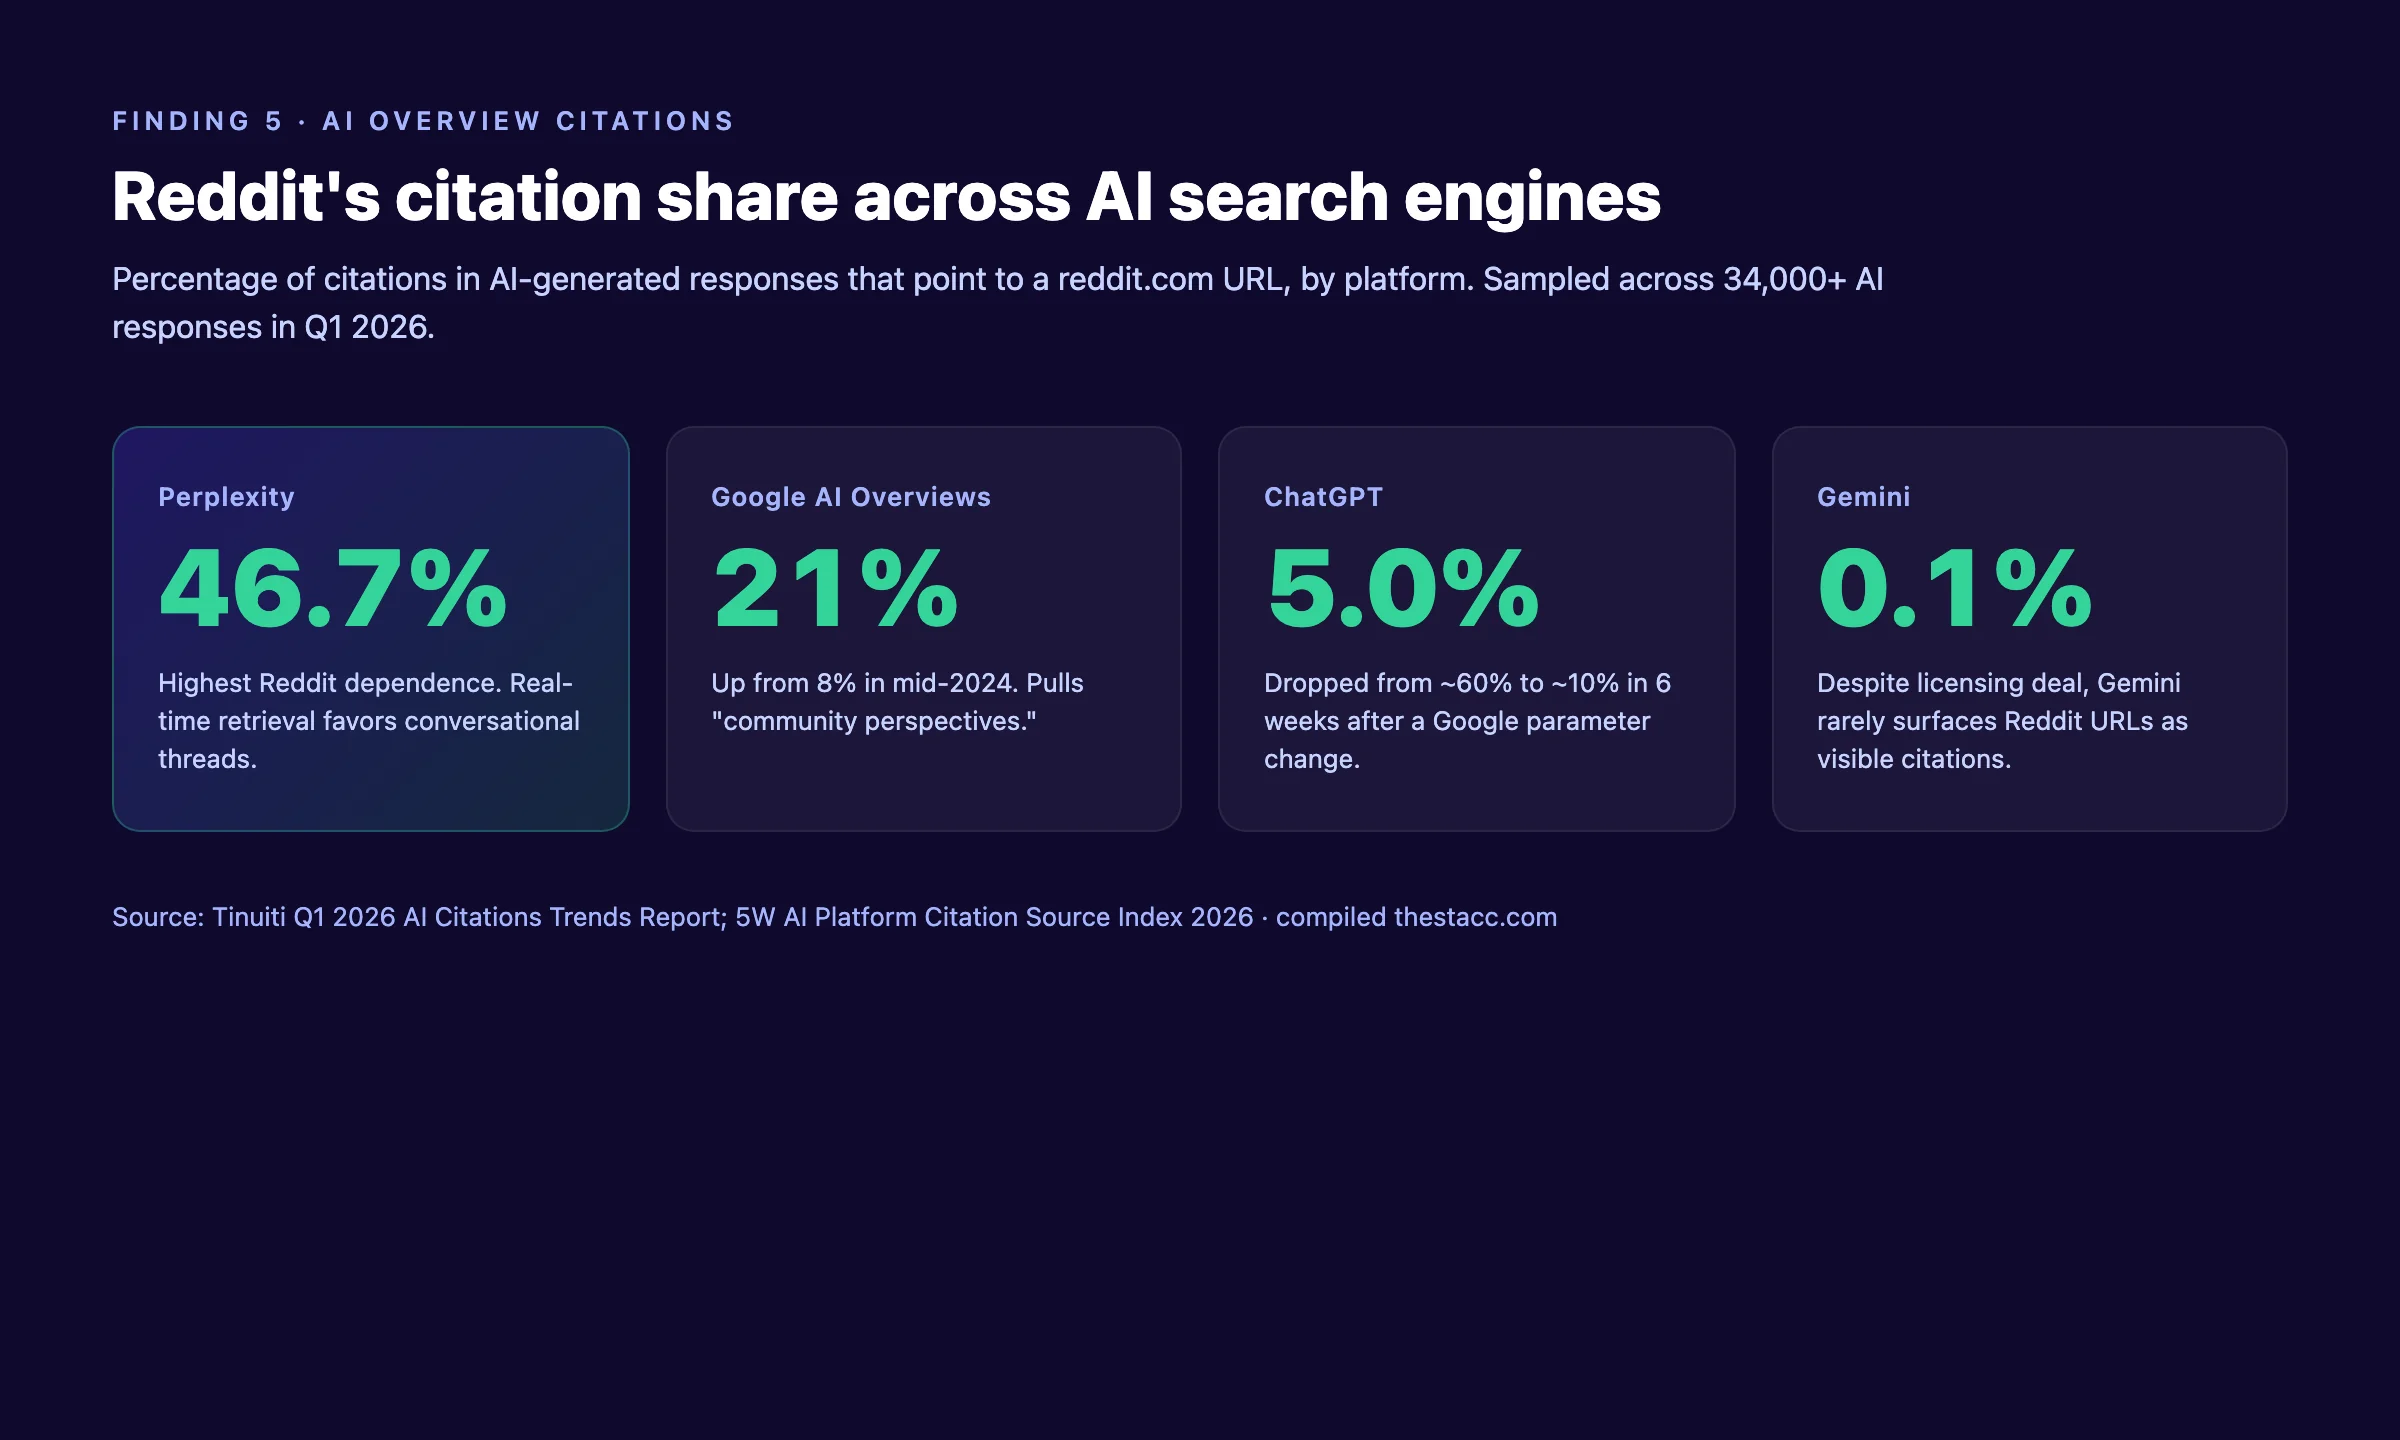
Task: Click the 5.0% figure
Action: (1403, 589)
